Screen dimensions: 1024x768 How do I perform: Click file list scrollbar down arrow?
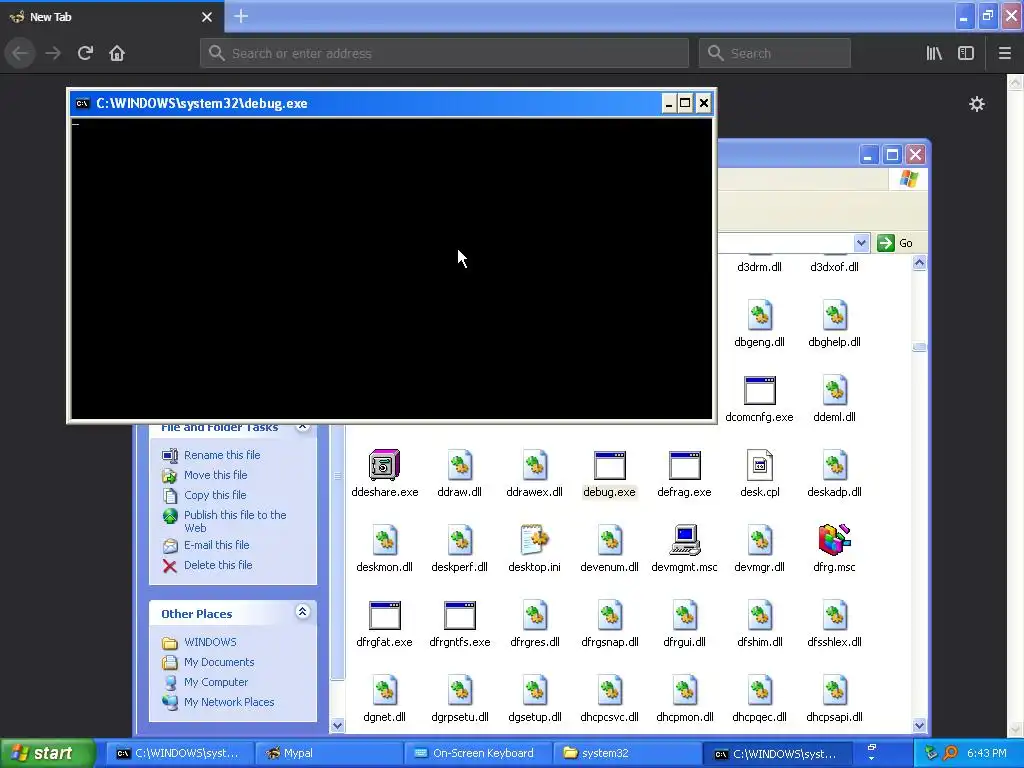tap(919, 725)
